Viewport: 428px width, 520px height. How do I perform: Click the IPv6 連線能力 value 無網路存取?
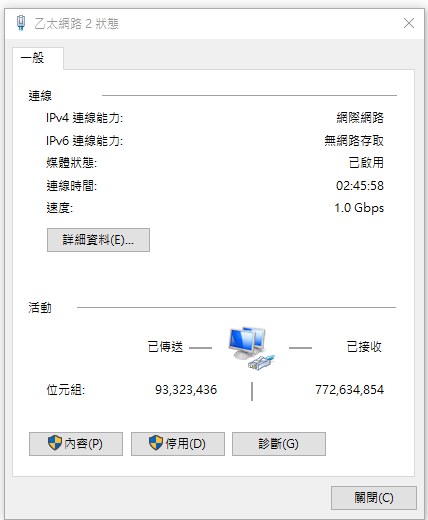(354, 141)
